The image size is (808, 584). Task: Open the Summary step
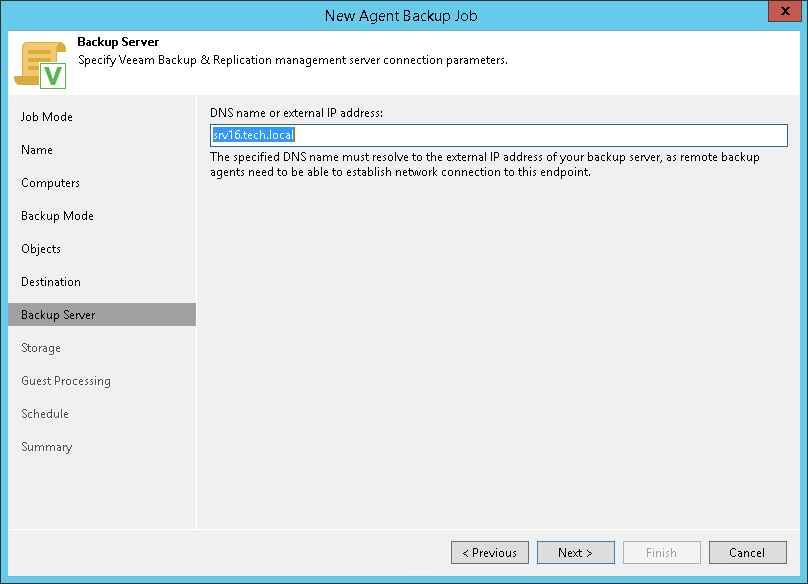pyautogui.click(x=47, y=447)
